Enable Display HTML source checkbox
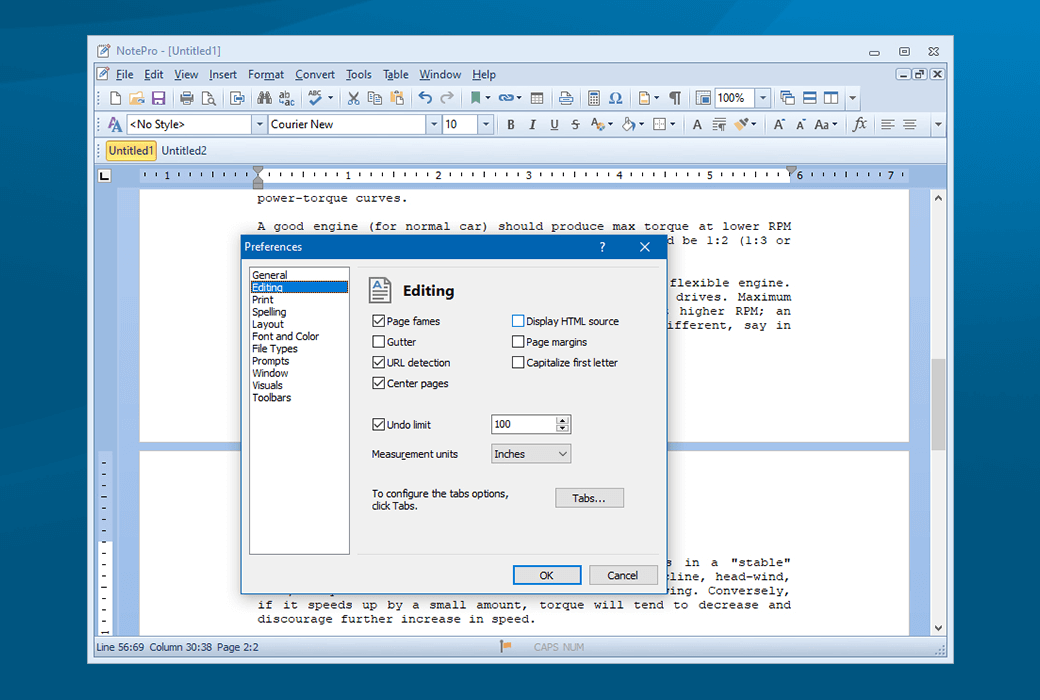 518,321
